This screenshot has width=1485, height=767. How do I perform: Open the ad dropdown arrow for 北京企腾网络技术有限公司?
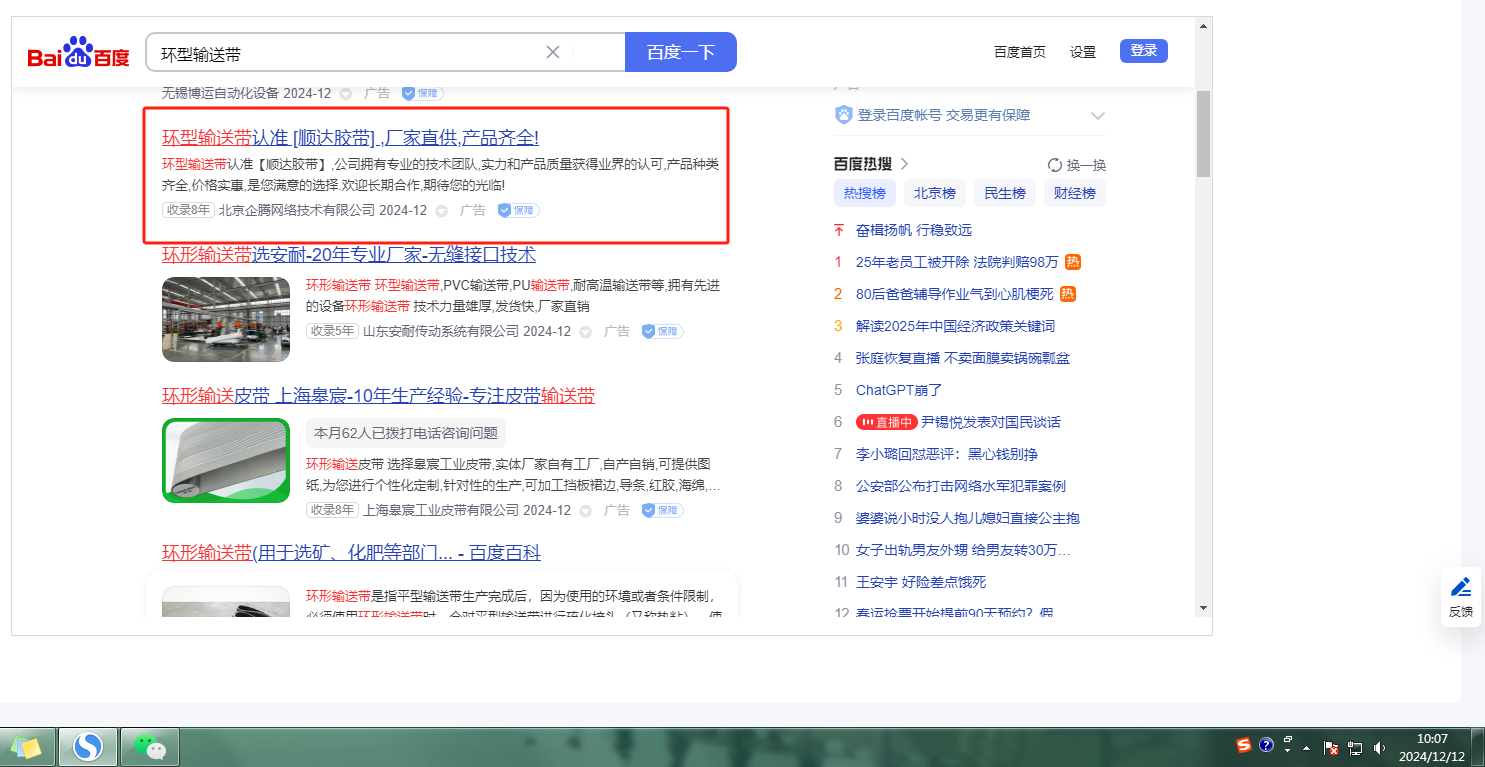(x=443, y=211)
